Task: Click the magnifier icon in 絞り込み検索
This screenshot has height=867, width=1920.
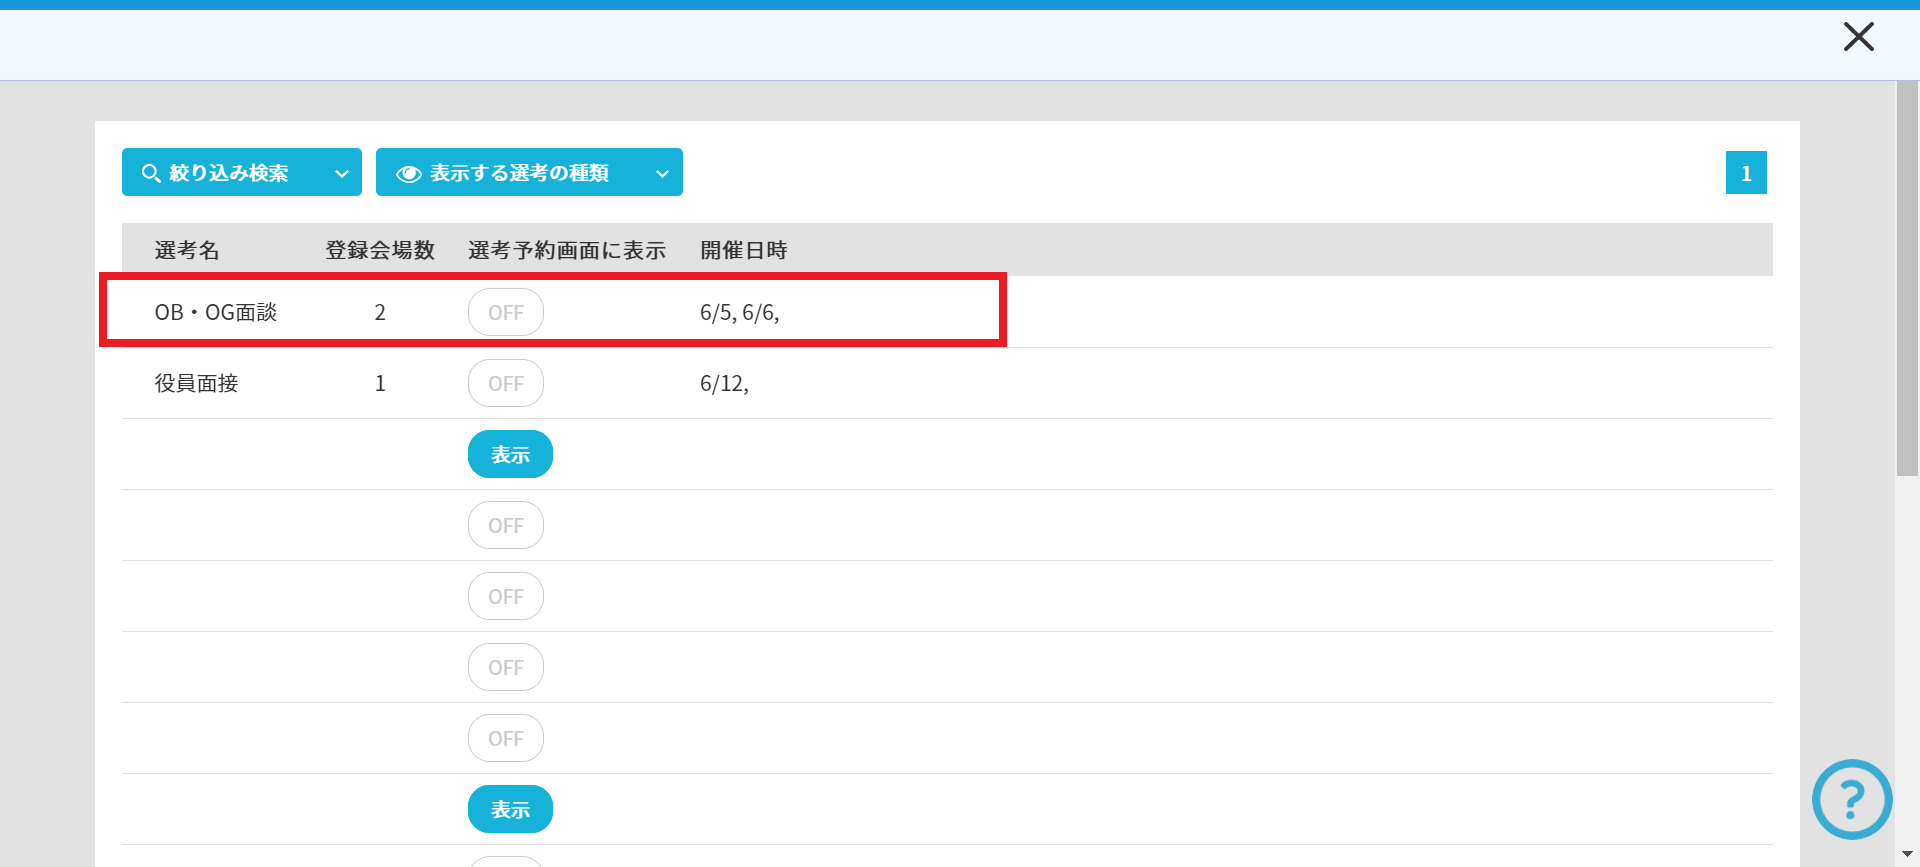Action: click(151, 173)
